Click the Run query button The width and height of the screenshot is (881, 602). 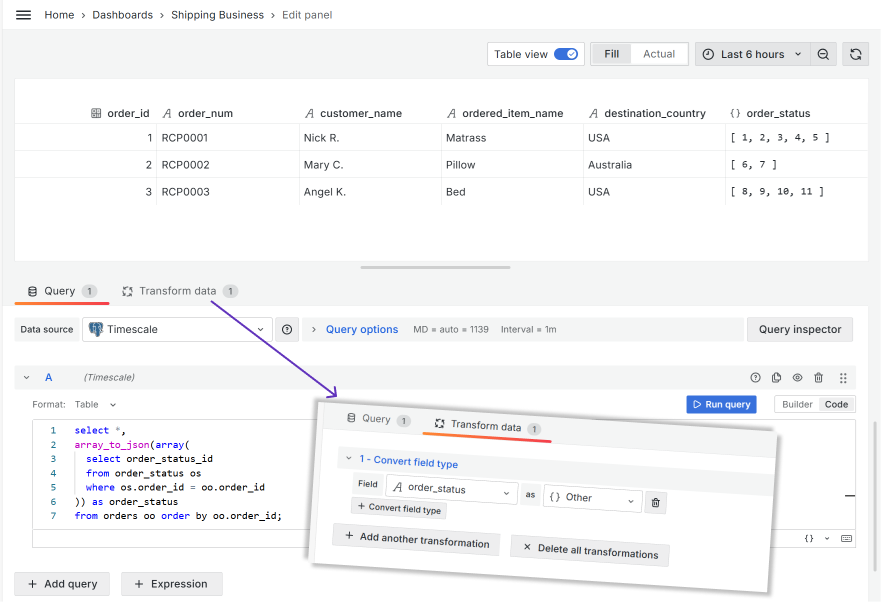[721, 404]
